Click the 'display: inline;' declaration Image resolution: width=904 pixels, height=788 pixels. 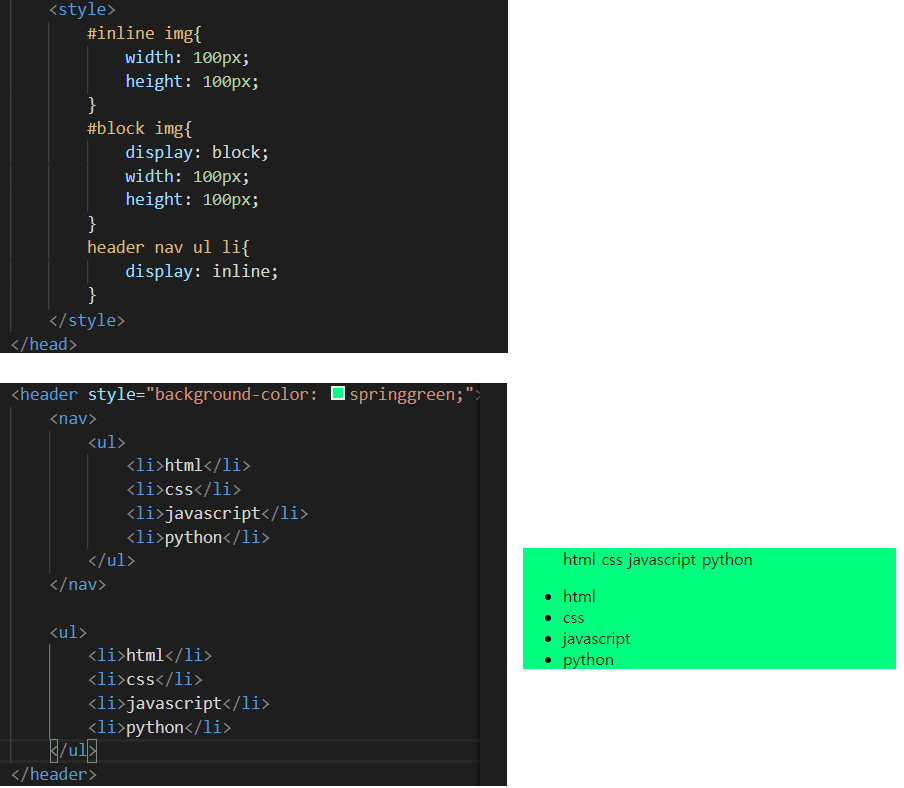point(202,271)
